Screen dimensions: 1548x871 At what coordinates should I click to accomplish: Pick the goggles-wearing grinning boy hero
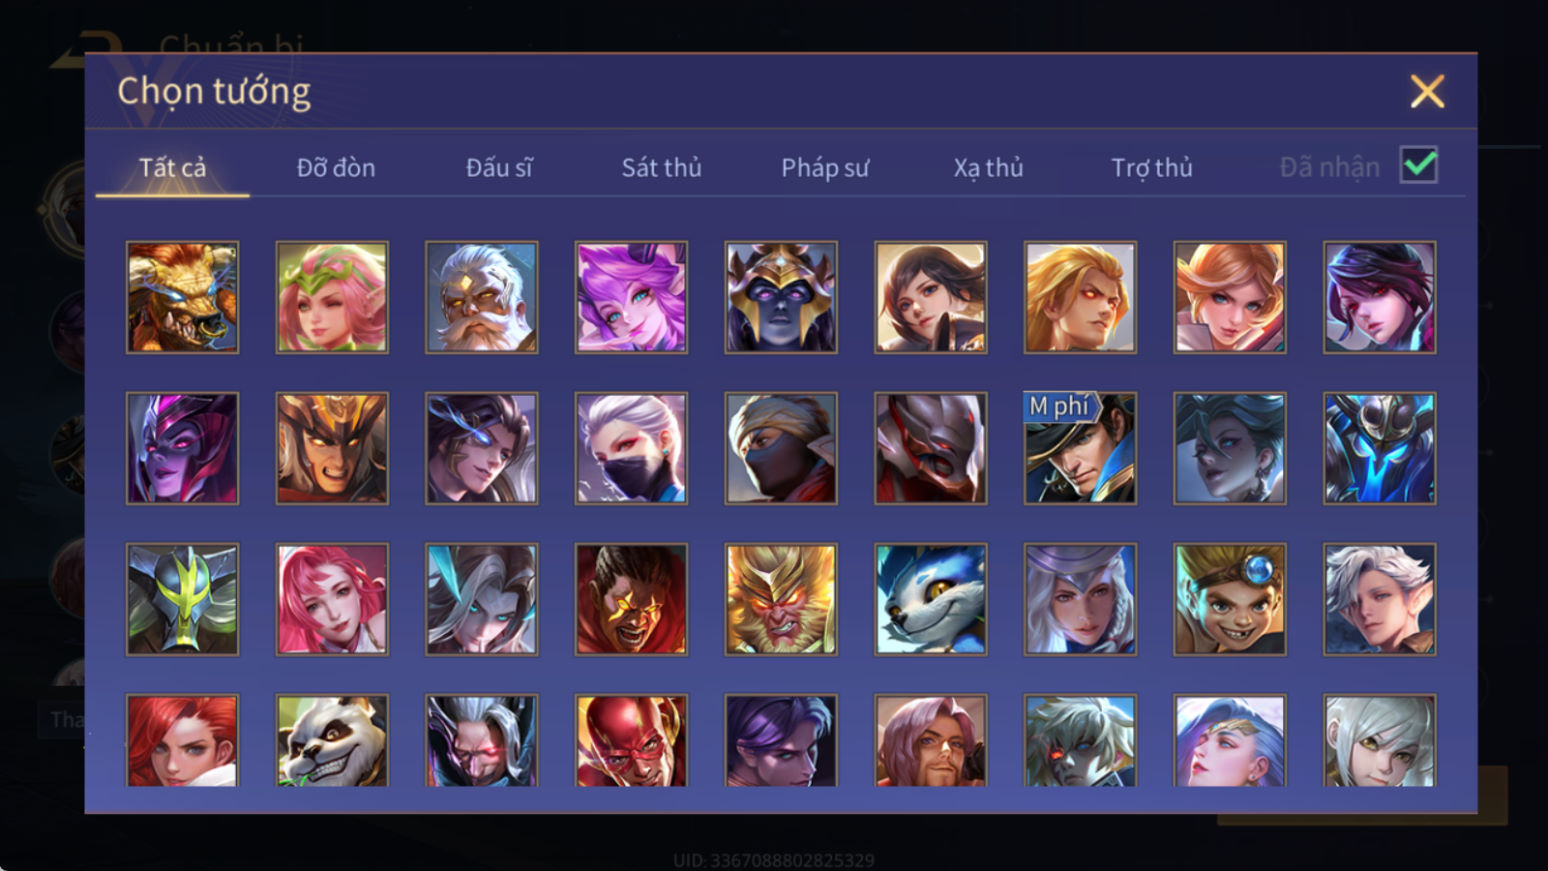coord(1230,599)
